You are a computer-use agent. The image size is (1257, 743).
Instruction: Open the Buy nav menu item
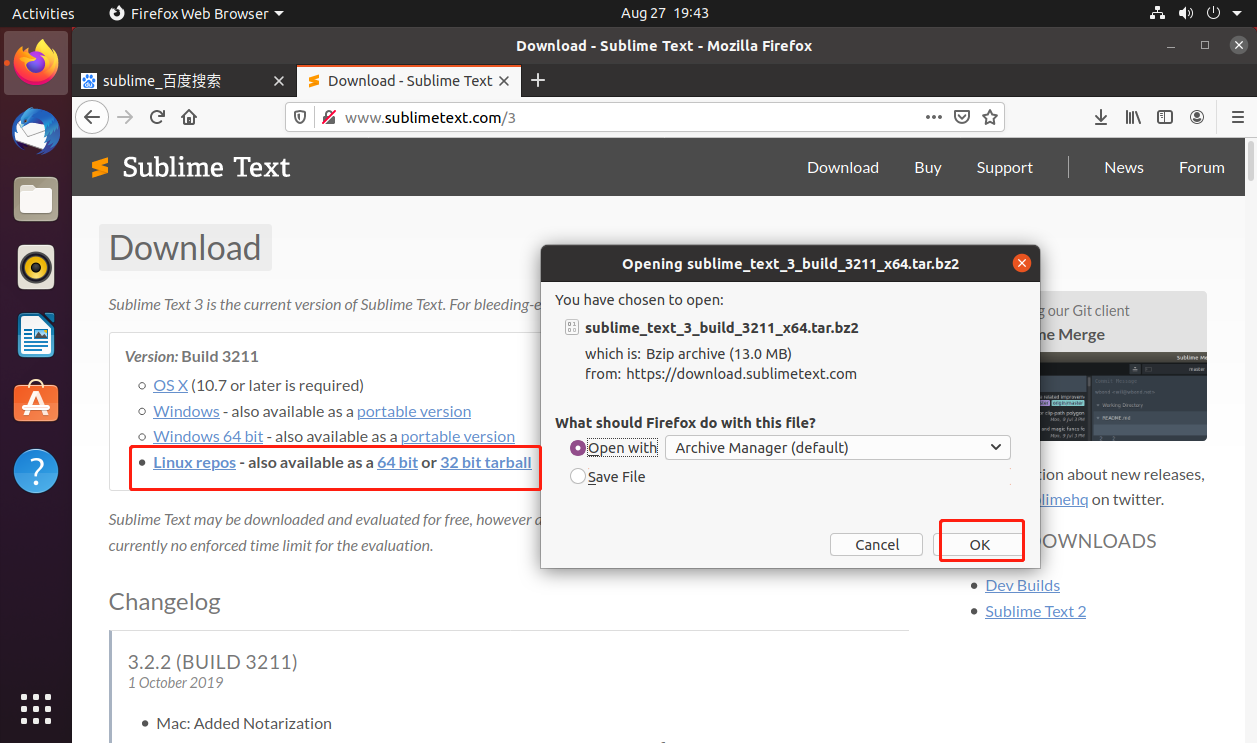pyautogui.click(x=928, y=167)
